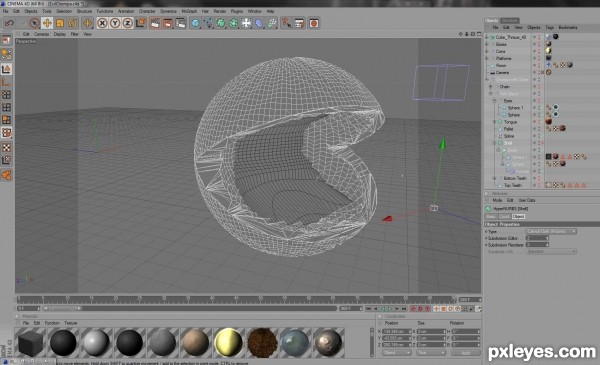Image resolution: width=600 pixels, height=365 pixels.
Task: Activate the Move tool
Action: (47, 23)
